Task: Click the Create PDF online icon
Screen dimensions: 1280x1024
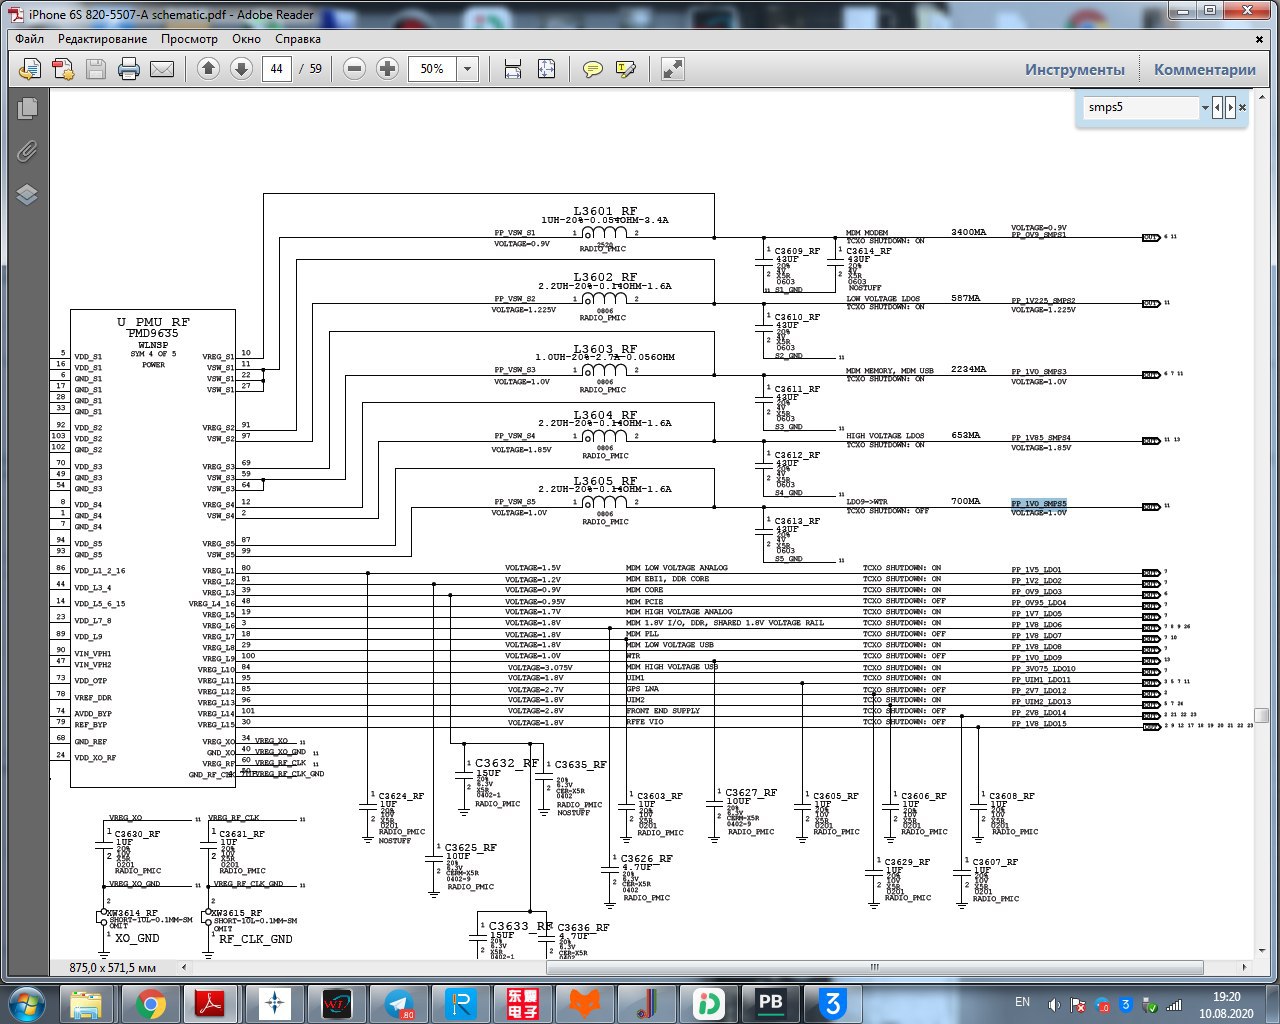Action: click(x=30, y=69)
